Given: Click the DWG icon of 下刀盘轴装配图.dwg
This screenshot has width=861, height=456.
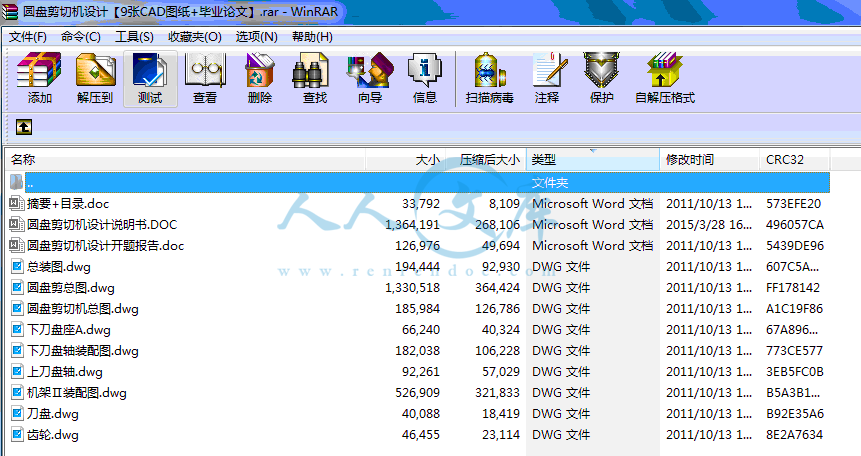Looking at the screenshot, I should coord(17,351).
